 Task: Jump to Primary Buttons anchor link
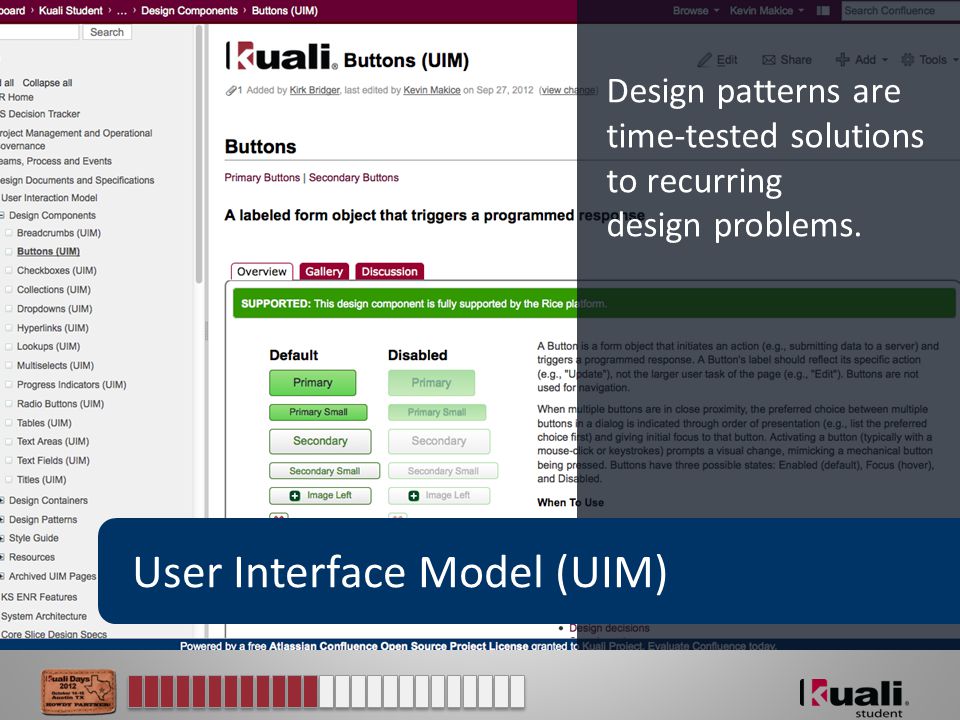262,178
